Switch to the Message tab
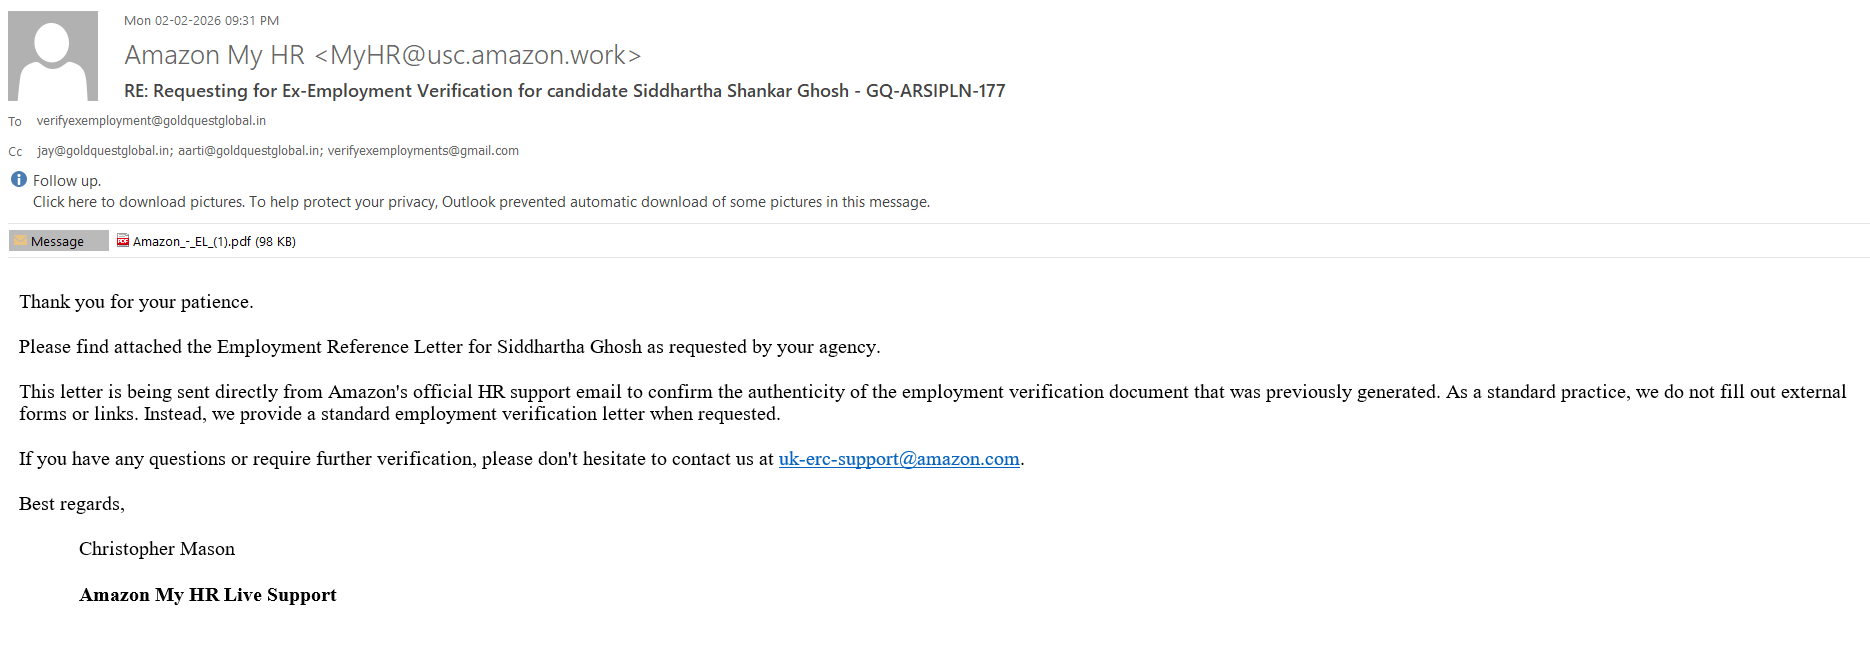 coord(58,241)
